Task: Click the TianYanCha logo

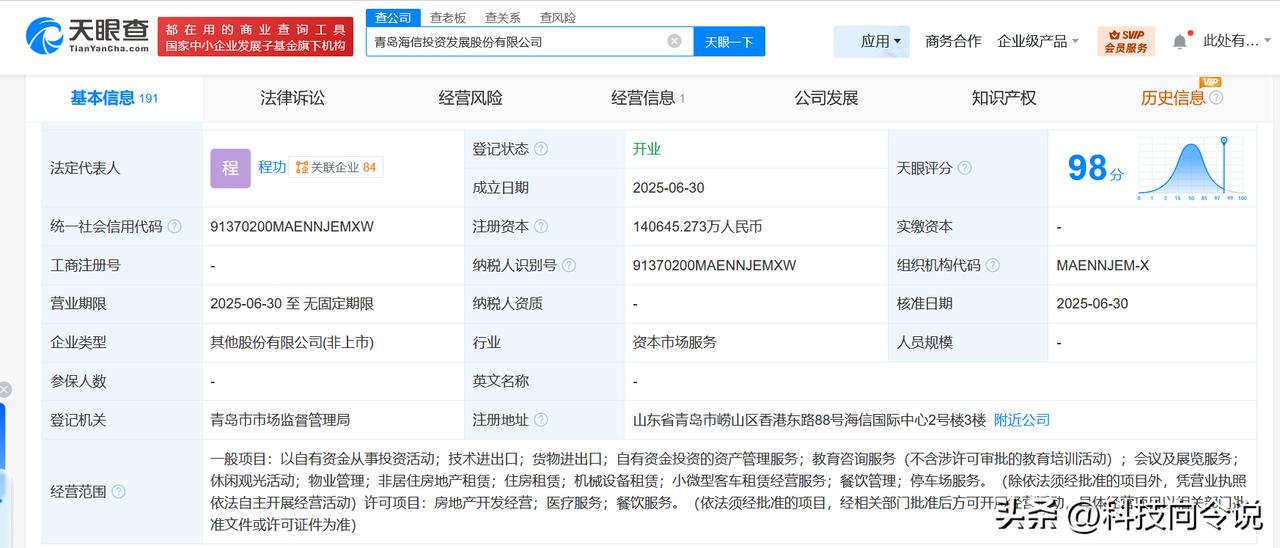Action: pos(89,36)
